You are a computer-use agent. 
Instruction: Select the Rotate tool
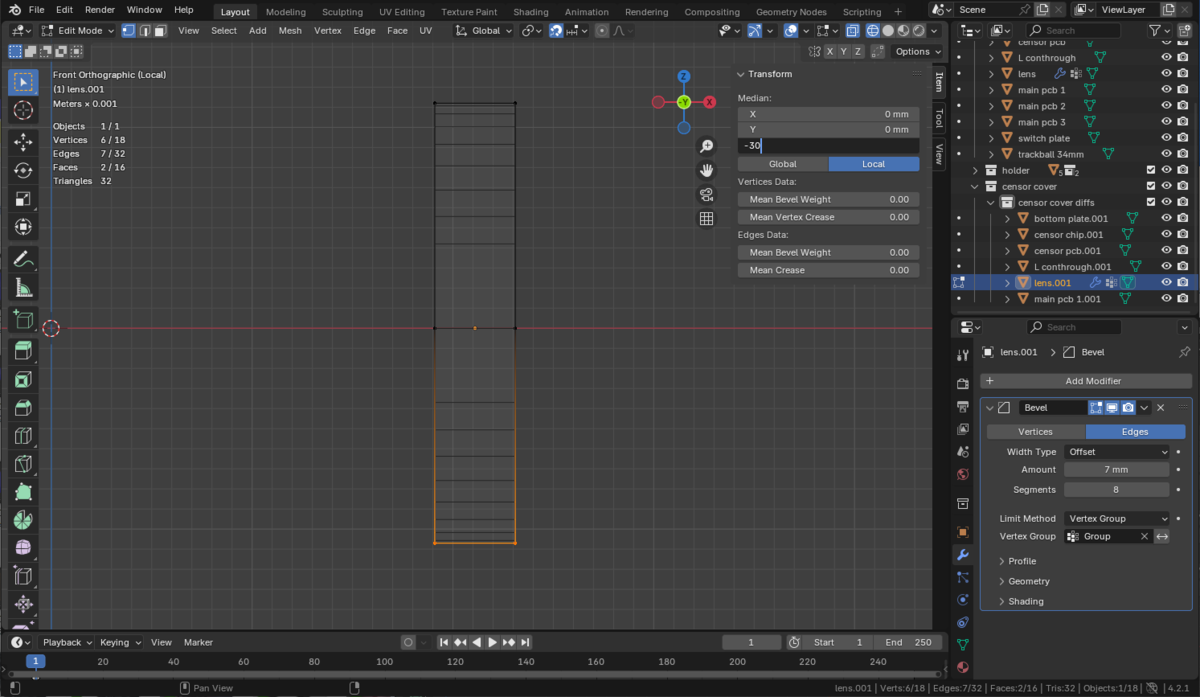22,171
